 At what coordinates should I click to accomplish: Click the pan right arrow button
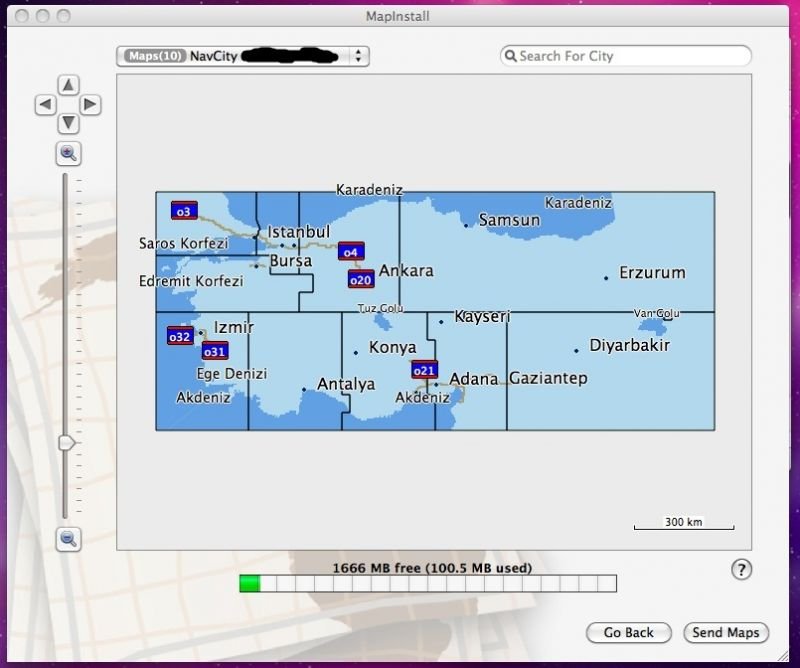[90, 104]
